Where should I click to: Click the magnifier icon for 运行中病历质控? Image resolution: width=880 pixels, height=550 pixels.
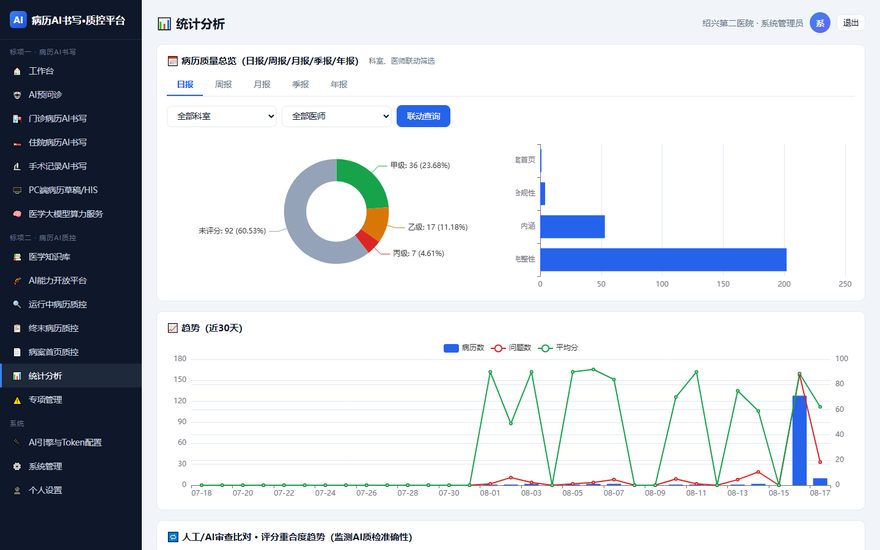[17, 304]
